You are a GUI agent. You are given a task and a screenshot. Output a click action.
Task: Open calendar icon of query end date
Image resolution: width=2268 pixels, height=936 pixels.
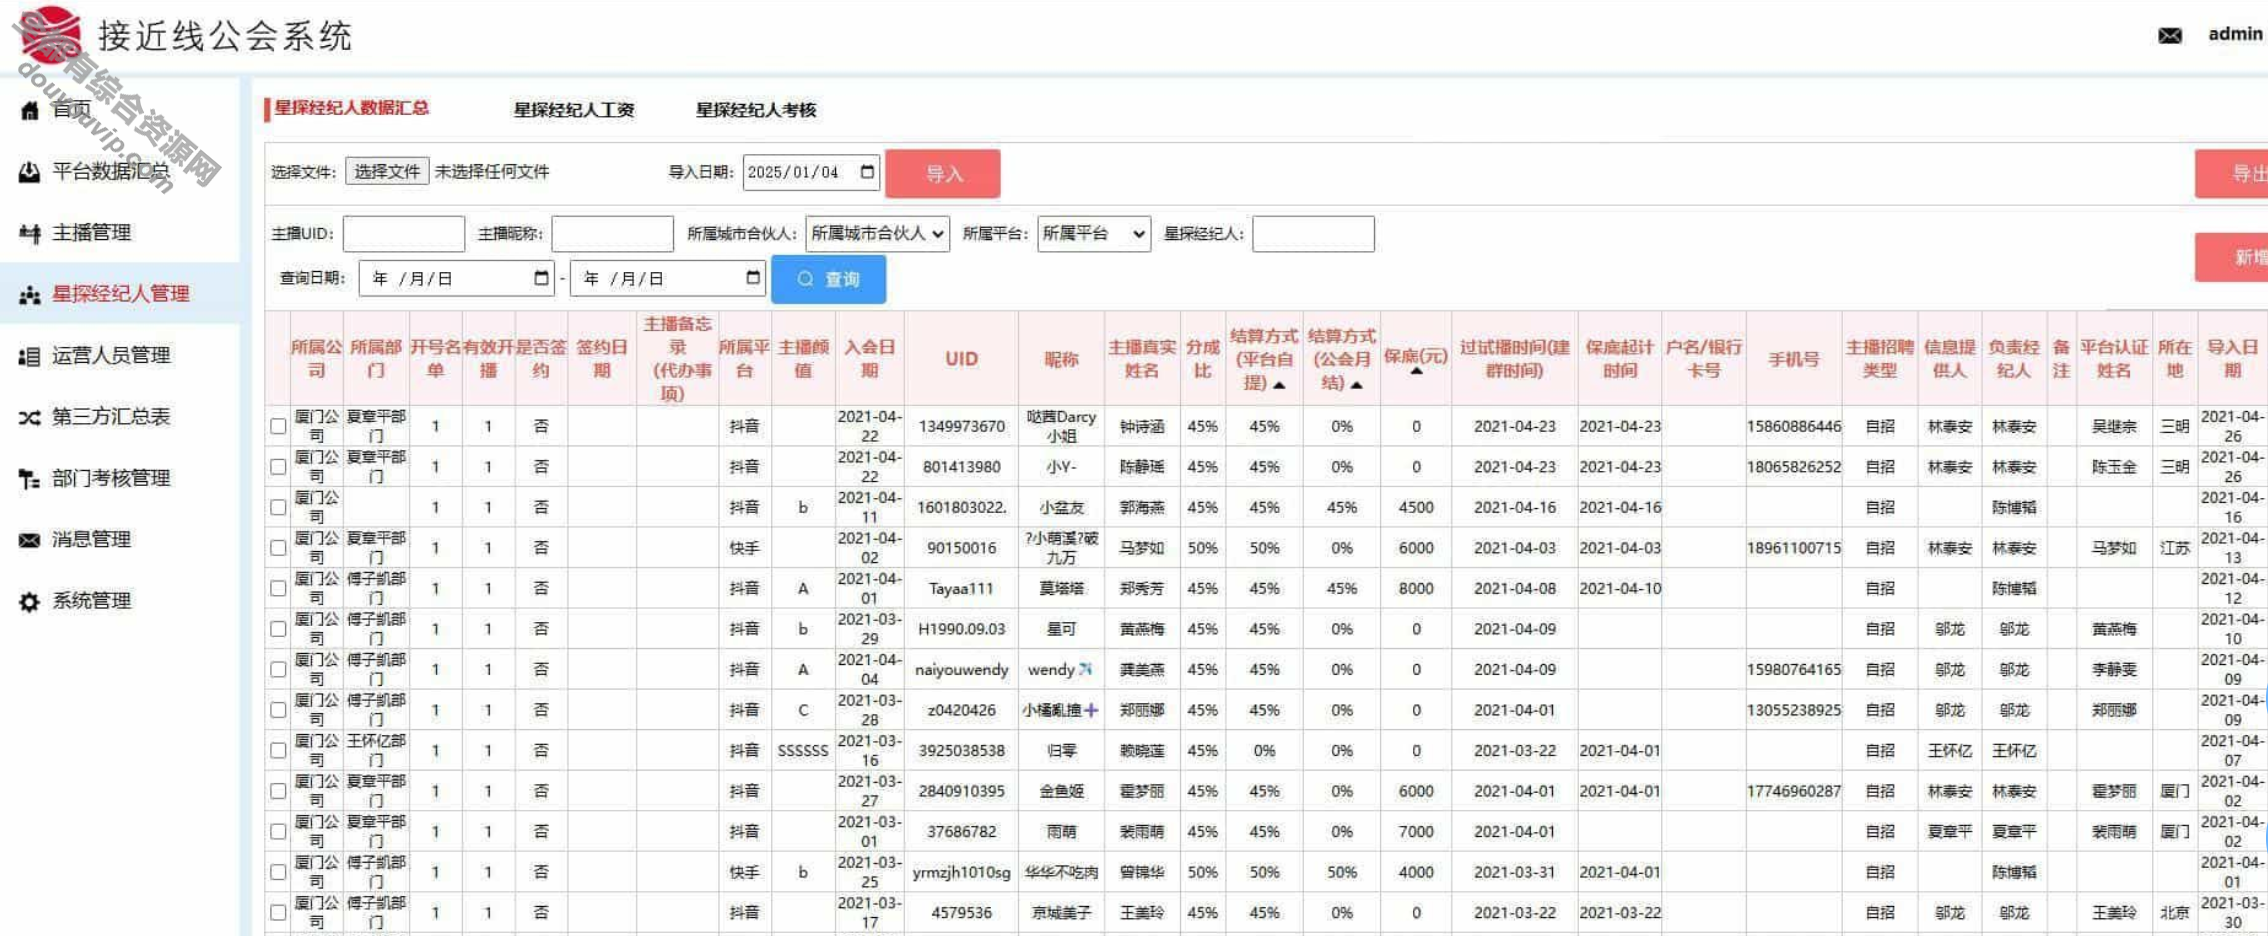click(753, 278)
